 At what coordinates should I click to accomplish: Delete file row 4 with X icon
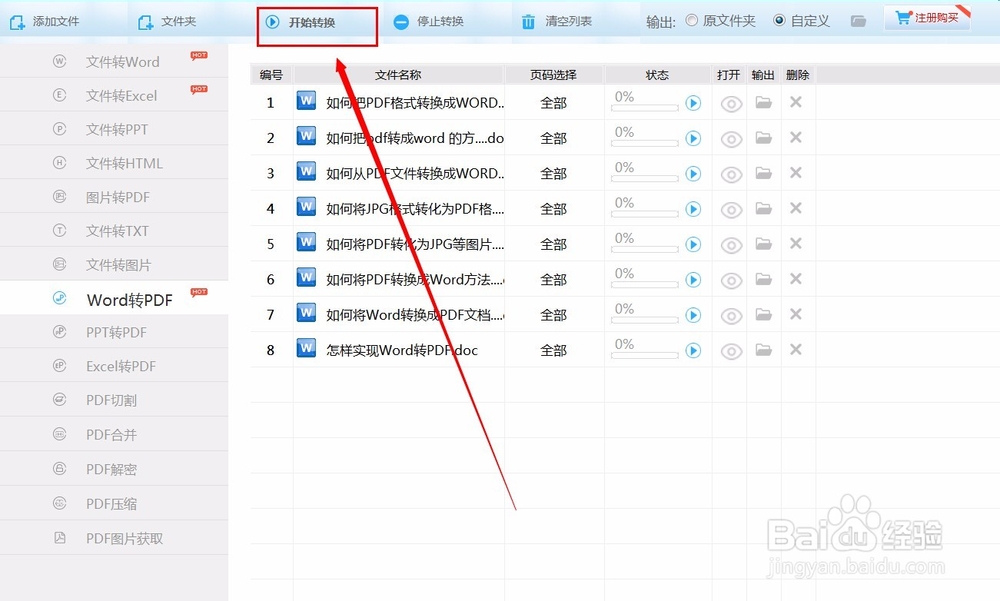pyautogui.click(x=795, y=209)
